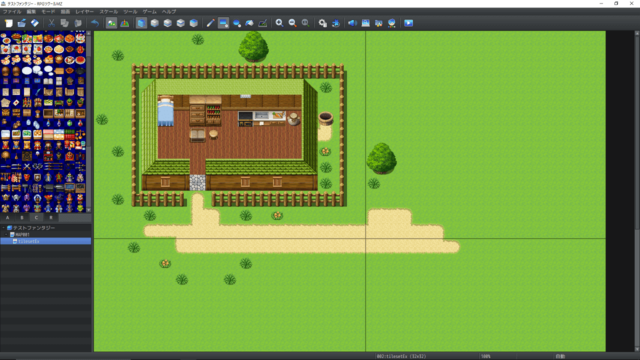This screenshot has height=360, width=640.
Task: Open the Plugin Manager
Action: pos(336,23)
